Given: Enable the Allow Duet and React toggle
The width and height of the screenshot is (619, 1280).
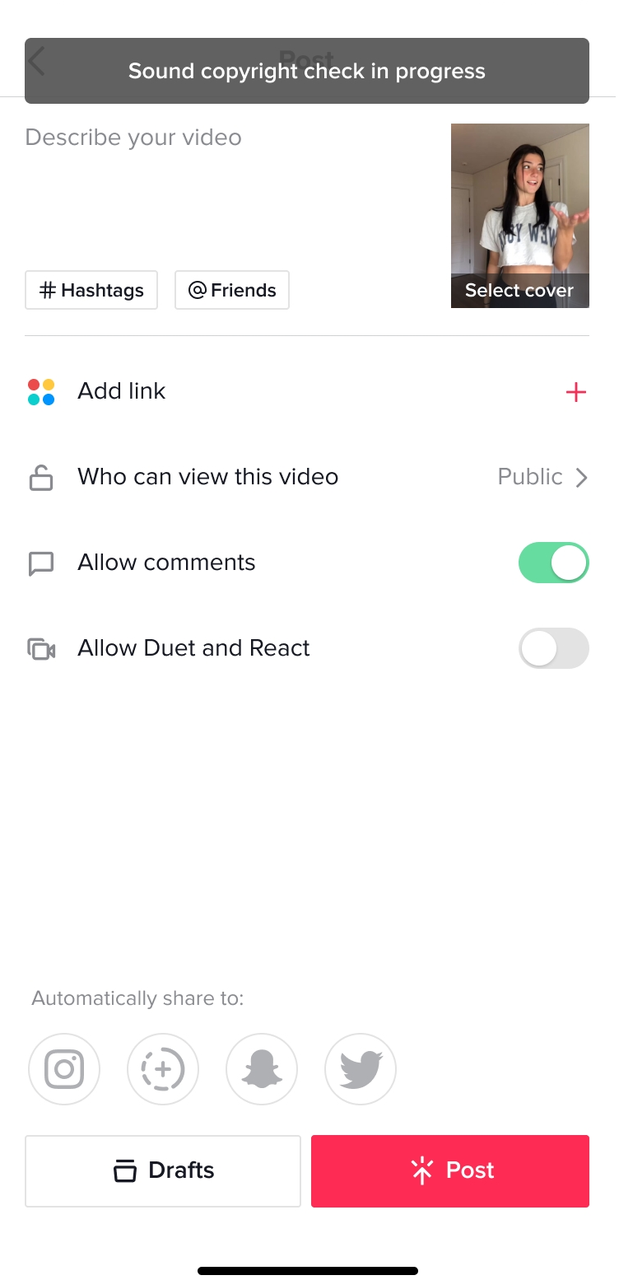Looking at the screenshot, I should (x=553, y=649).
